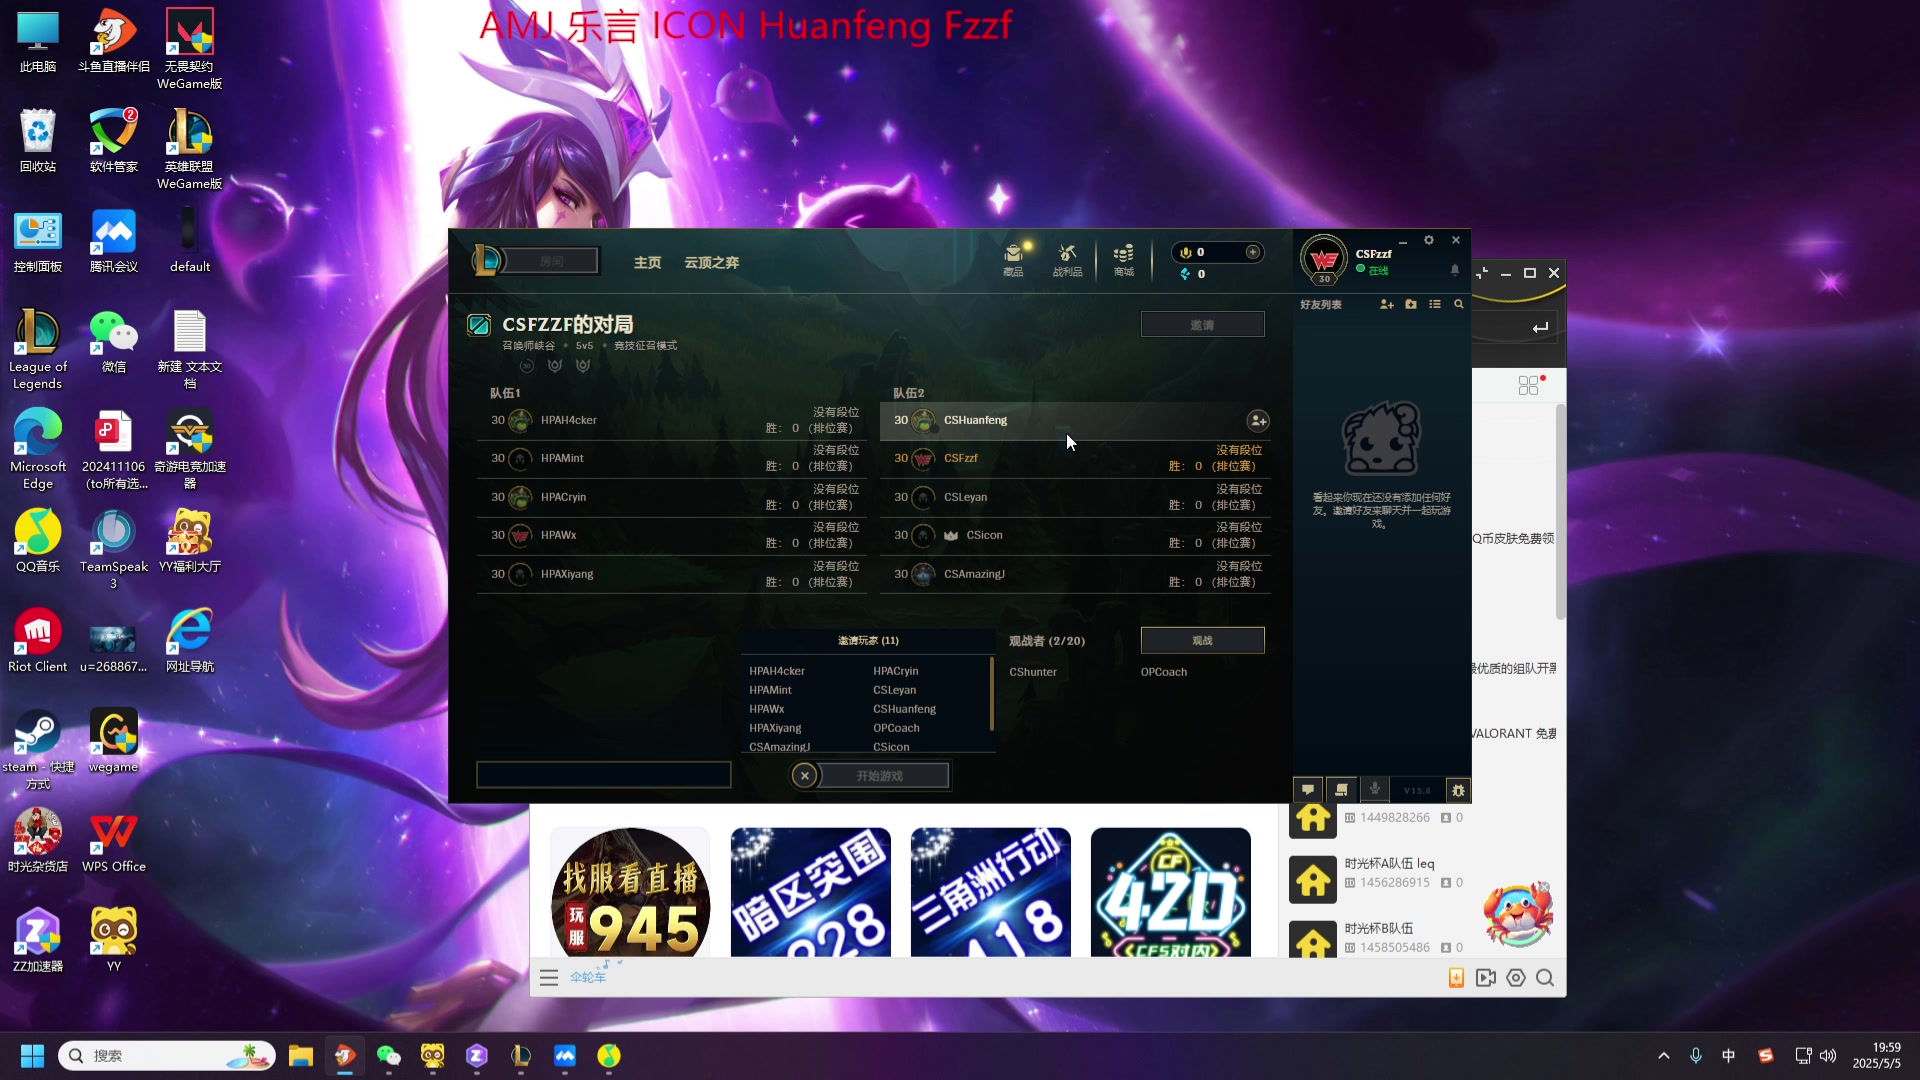Click the League logo play emblem
The height and width of the screenshot is (1080, 1920).
pos(487,261)
